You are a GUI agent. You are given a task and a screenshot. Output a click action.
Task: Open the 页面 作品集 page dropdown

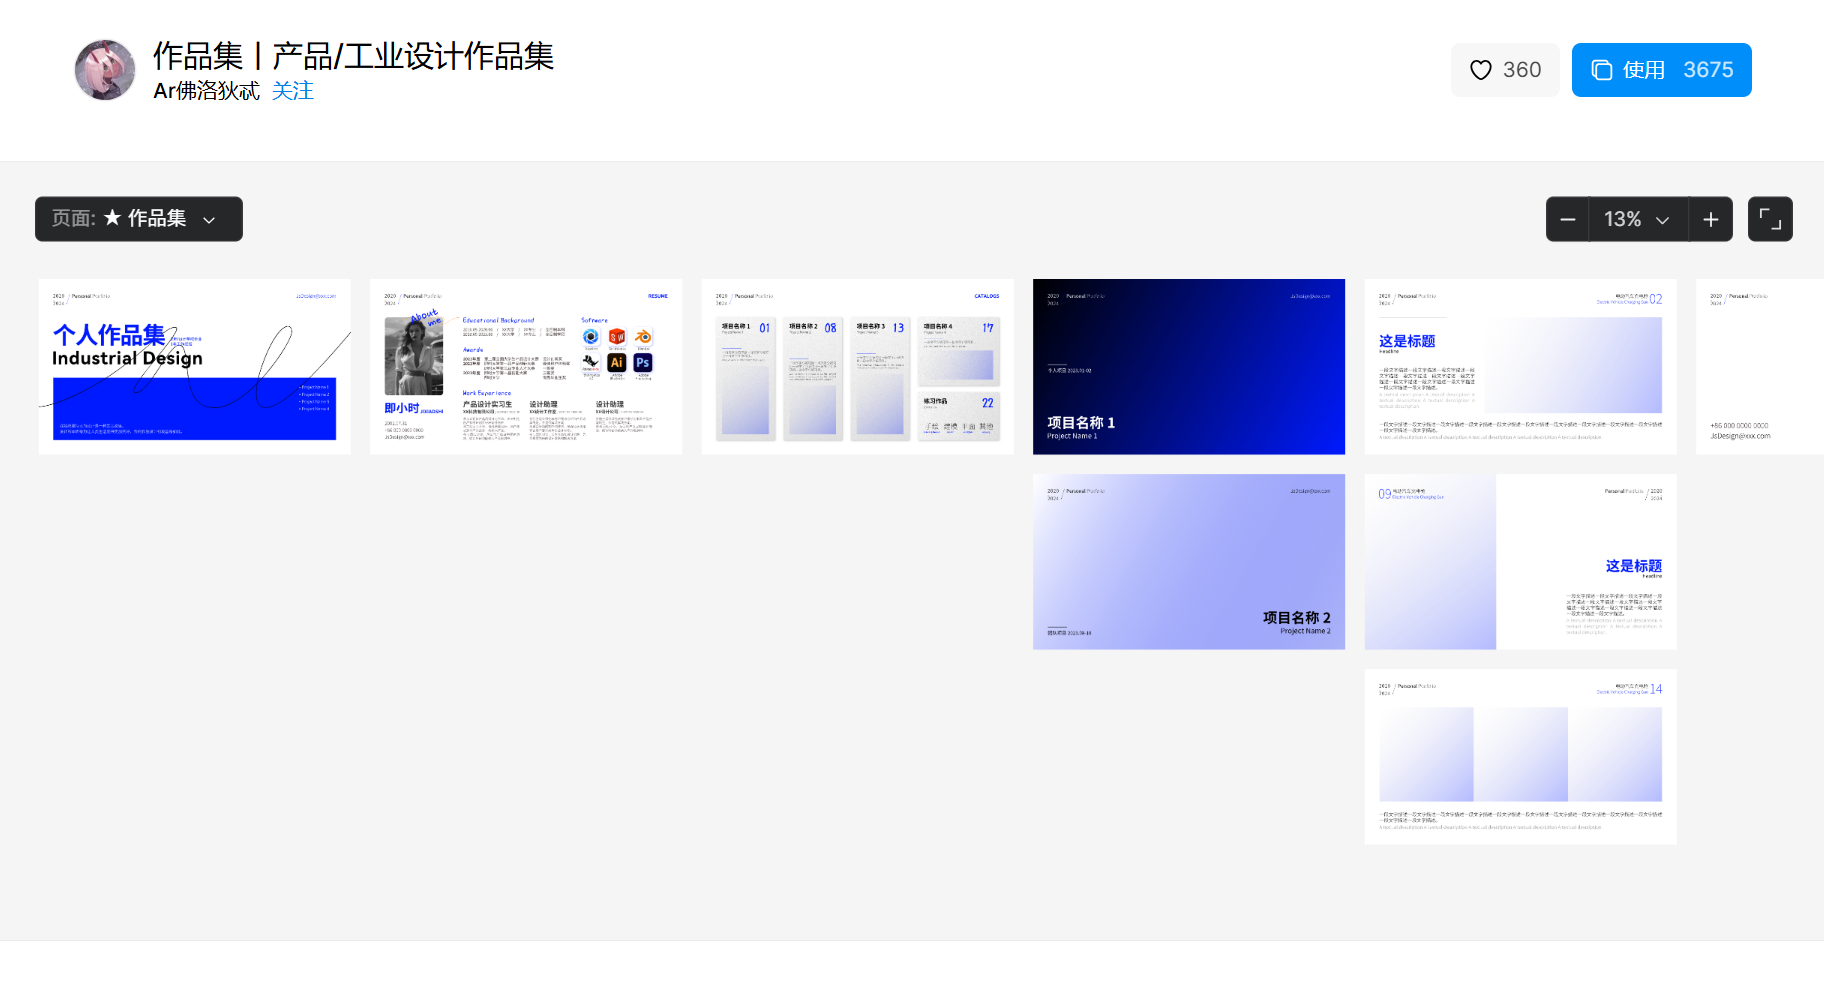(139, 219)
